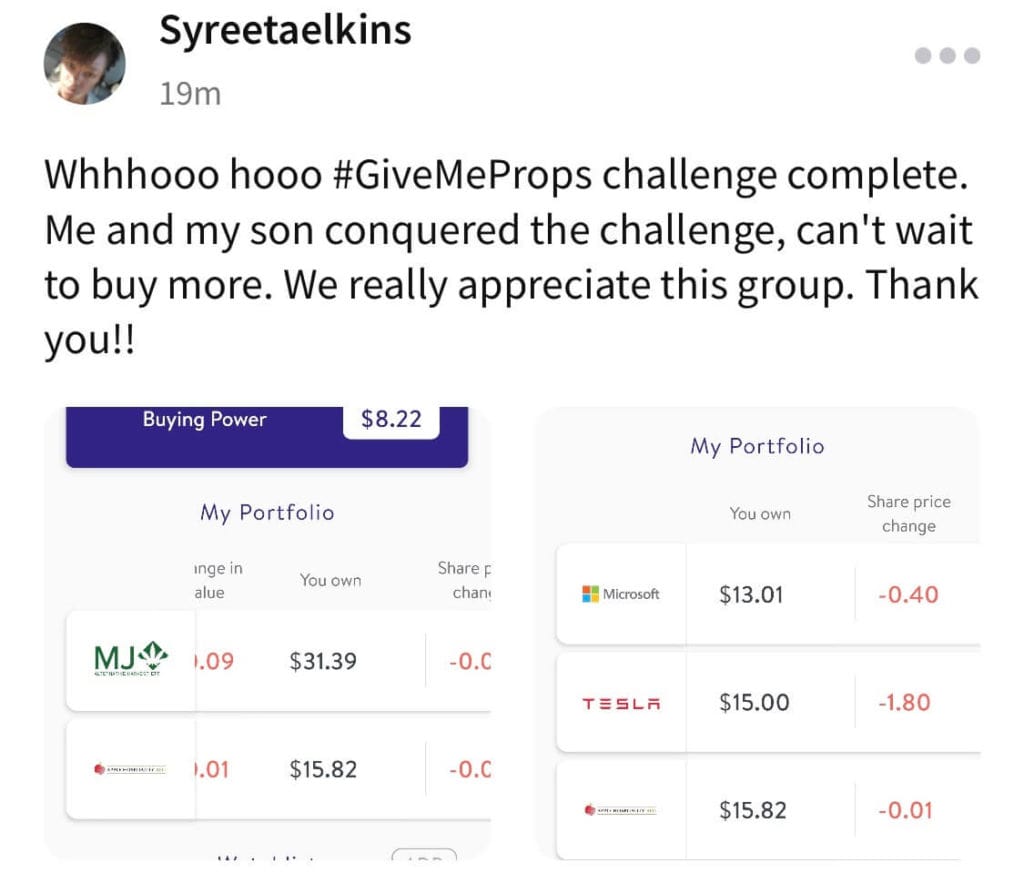
Task: Select the MJ ETF logo in portfolio
Action: (x=131, y=658)
